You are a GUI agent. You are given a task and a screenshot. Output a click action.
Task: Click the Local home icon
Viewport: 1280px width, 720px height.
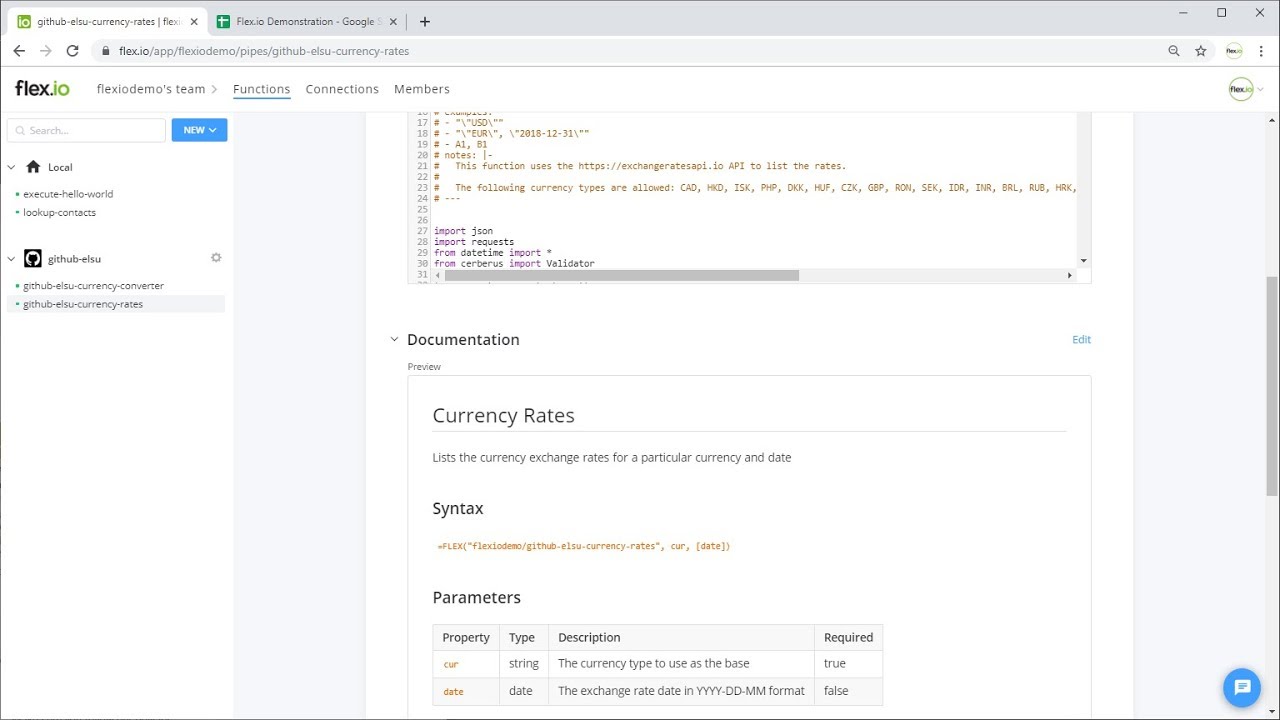(x=33, y=167)
